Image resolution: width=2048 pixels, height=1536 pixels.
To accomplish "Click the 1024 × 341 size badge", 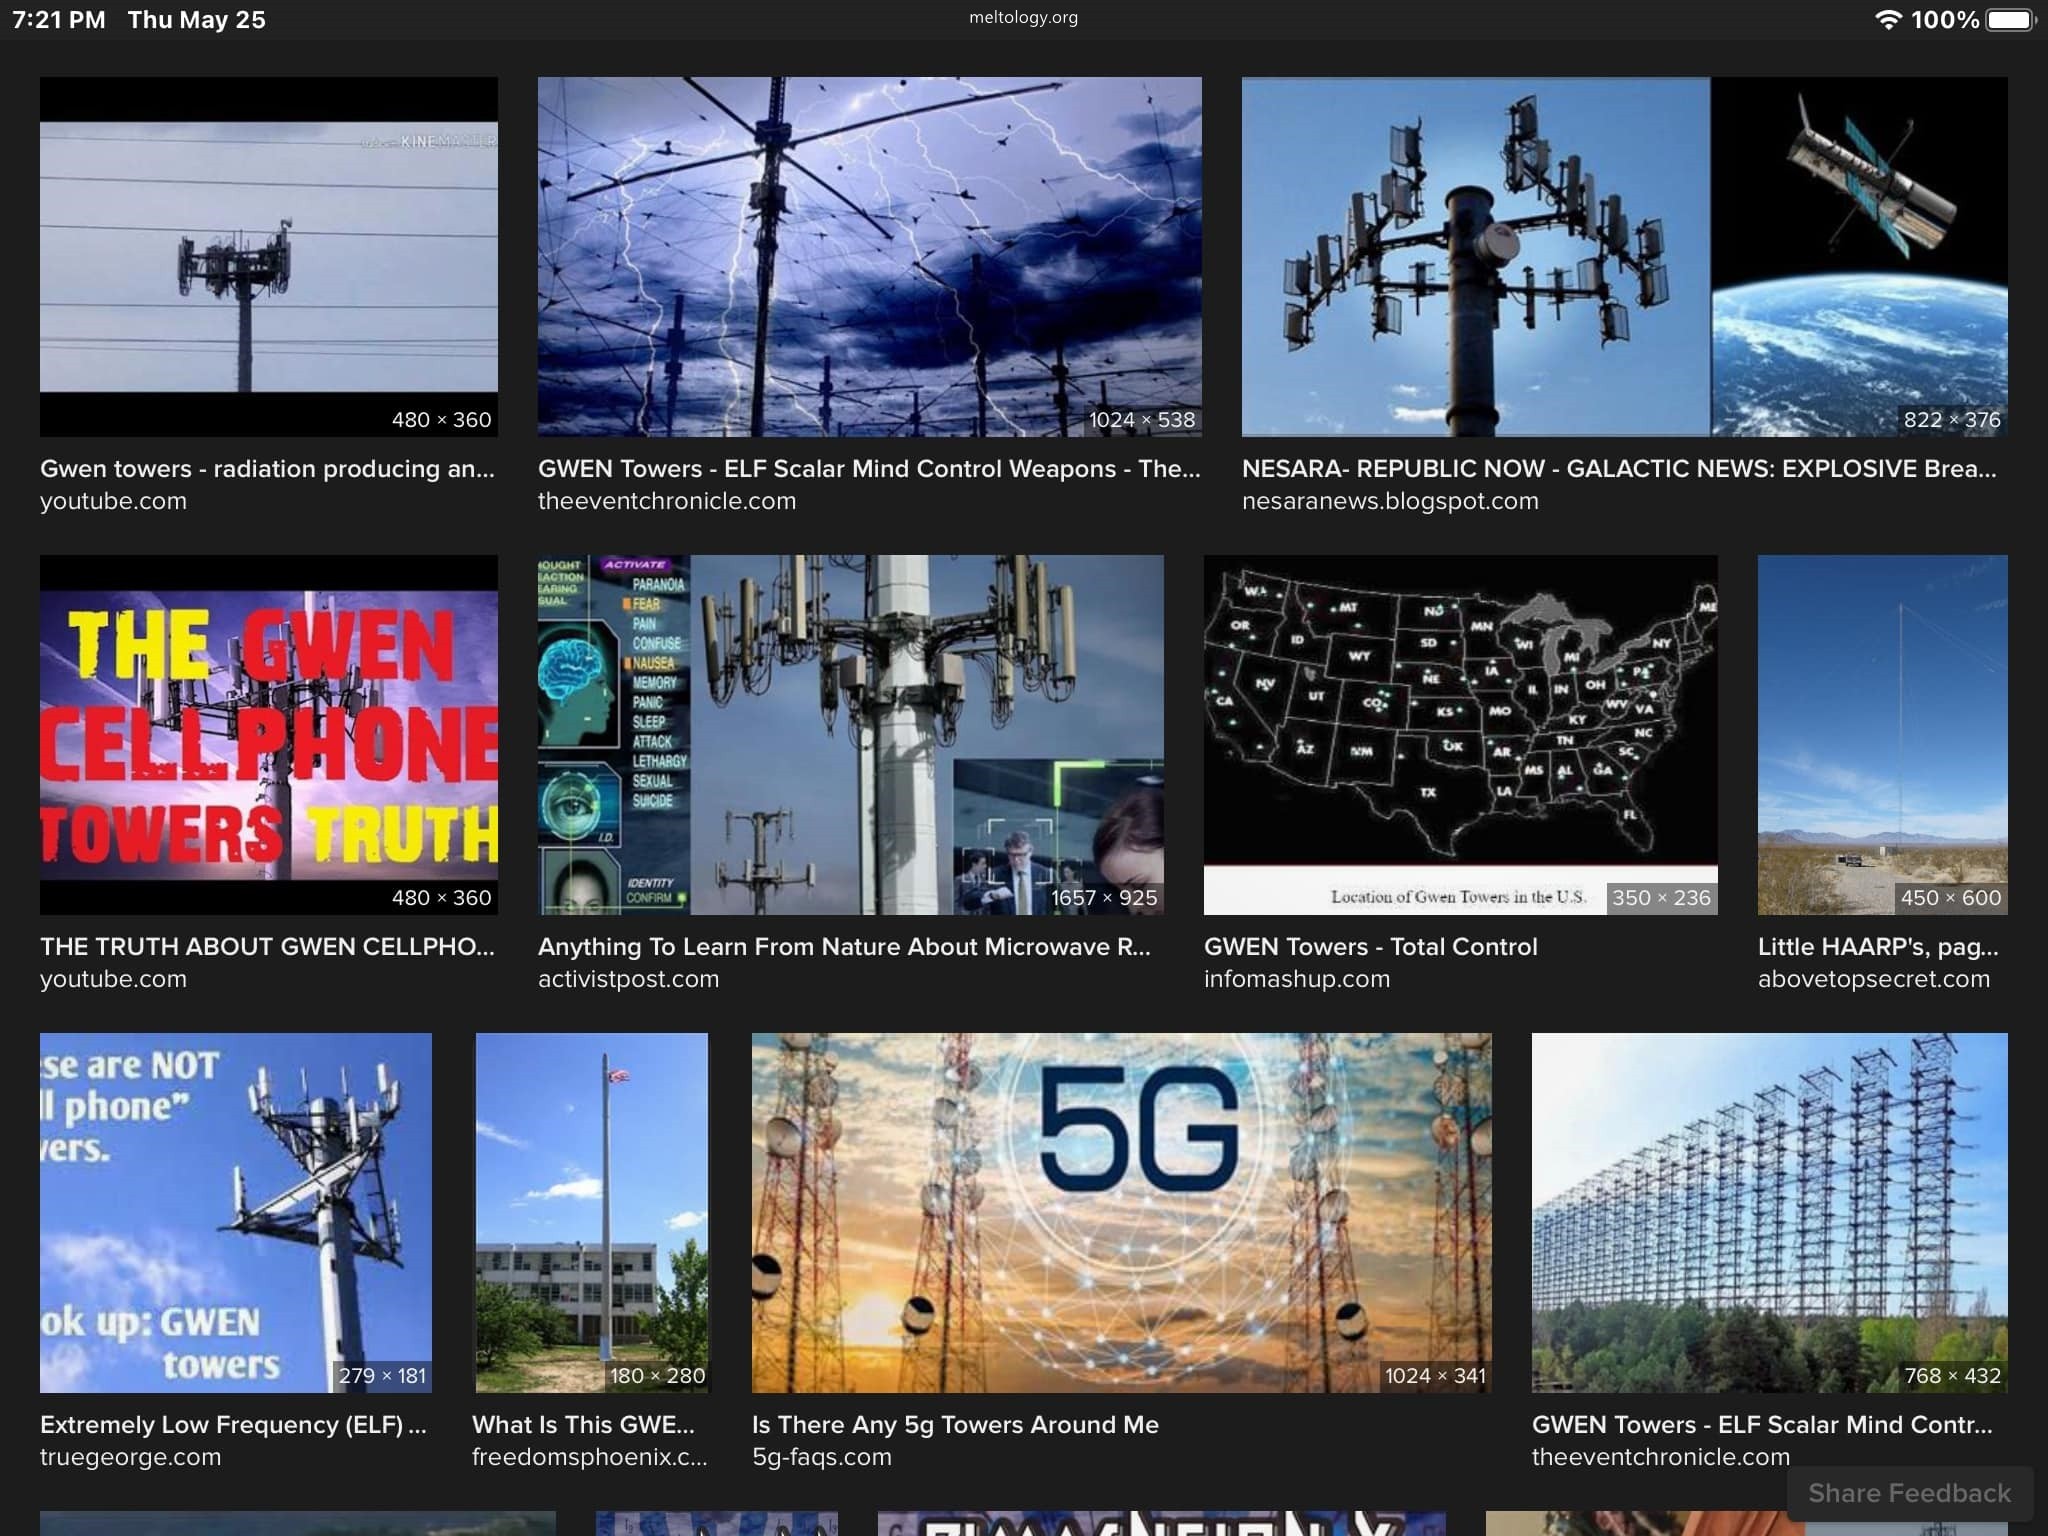I will pyautogui.click(x=1435, y=1376).
